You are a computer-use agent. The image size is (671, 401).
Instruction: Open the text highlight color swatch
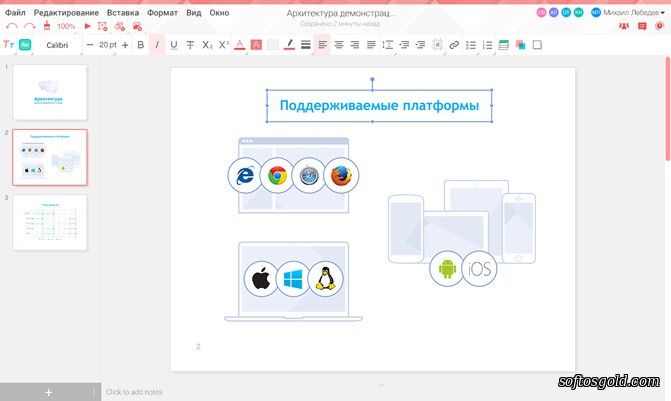tap(256, 45)
